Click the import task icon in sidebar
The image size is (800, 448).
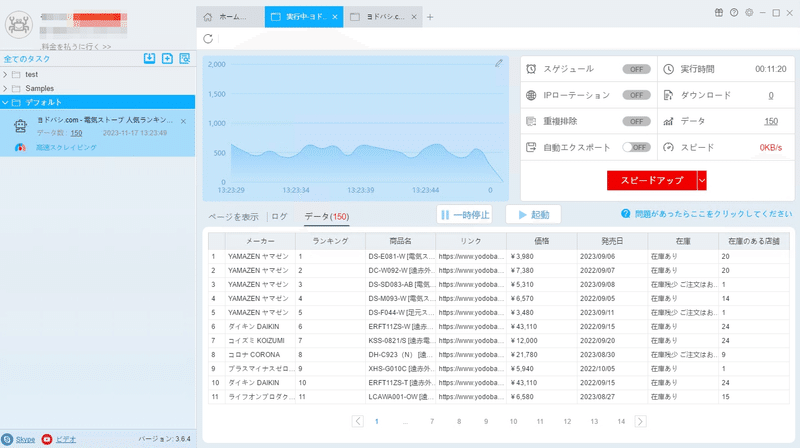pos(149,59)
